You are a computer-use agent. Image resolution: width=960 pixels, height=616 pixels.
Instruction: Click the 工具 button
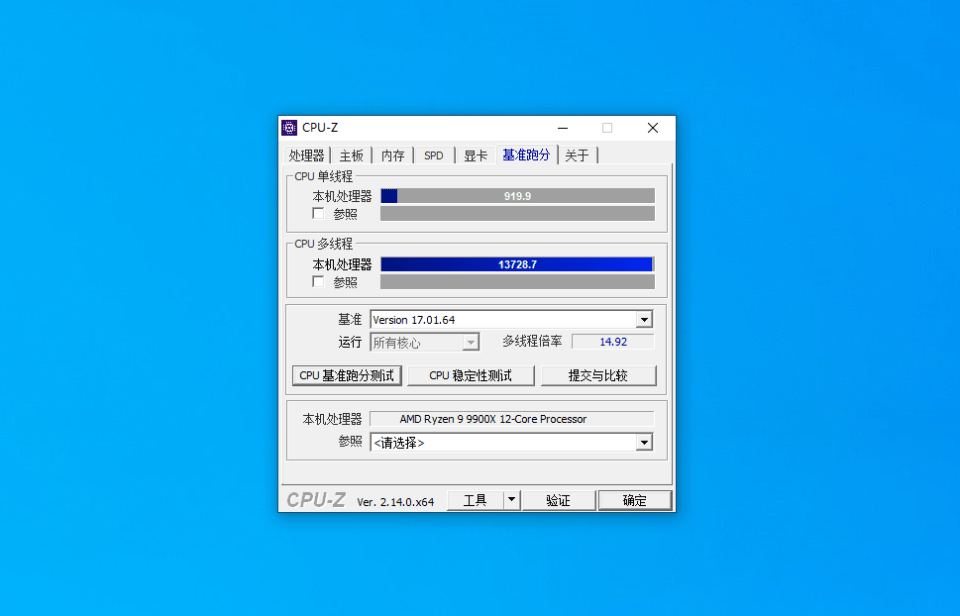tap(475, 500)
